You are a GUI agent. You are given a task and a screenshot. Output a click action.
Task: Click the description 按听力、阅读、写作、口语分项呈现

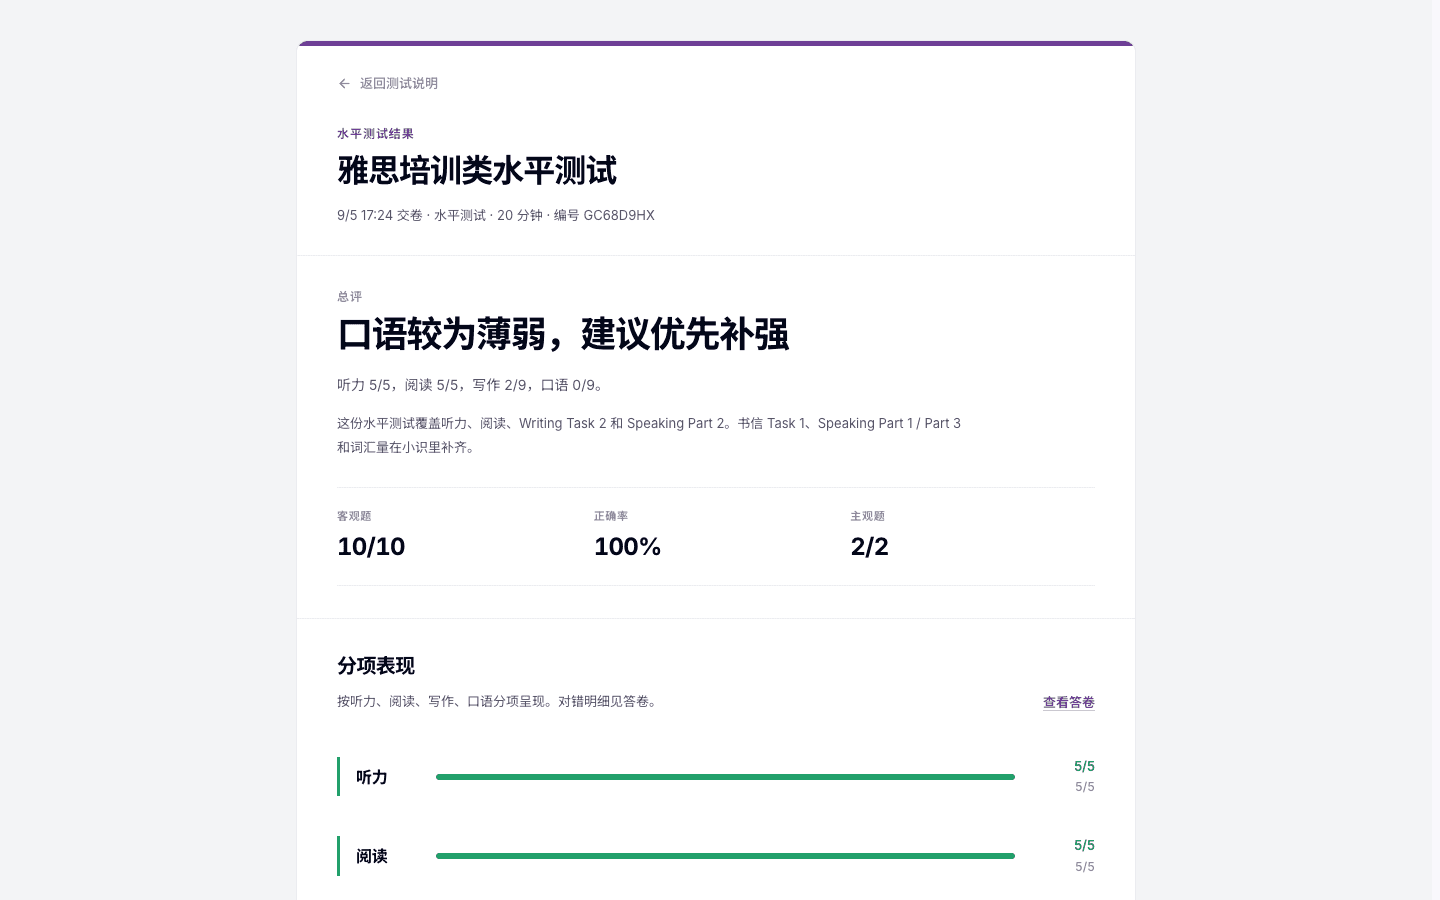click(x=499, y=701)
